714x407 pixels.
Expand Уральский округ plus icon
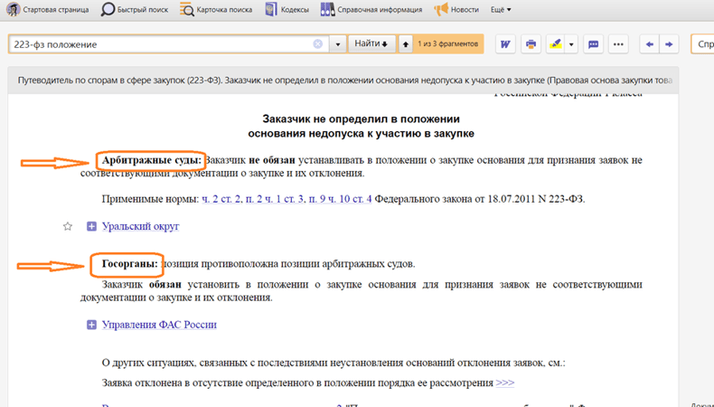pyautogui.click(x=92, y=226)
